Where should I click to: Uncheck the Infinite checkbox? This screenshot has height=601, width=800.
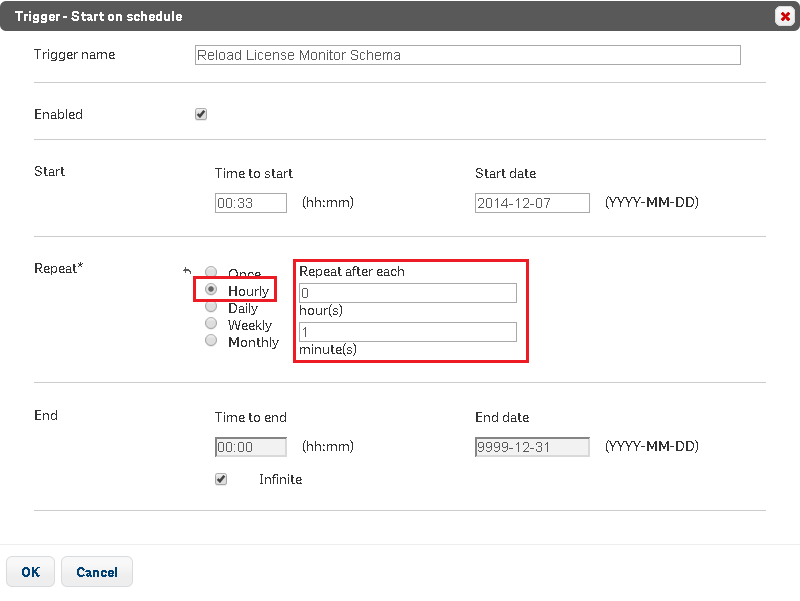click(x=221, y=479)
